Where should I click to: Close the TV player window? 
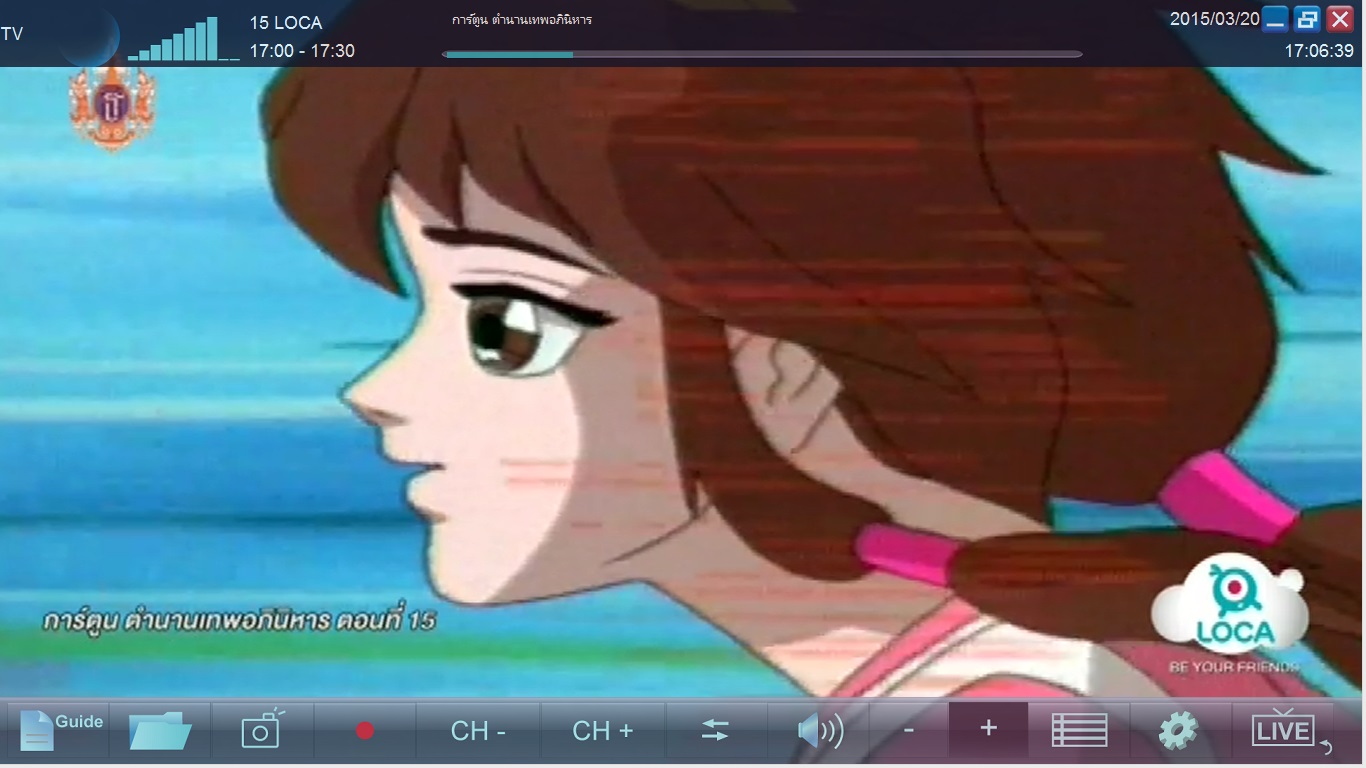click(x=1340, y=19)
